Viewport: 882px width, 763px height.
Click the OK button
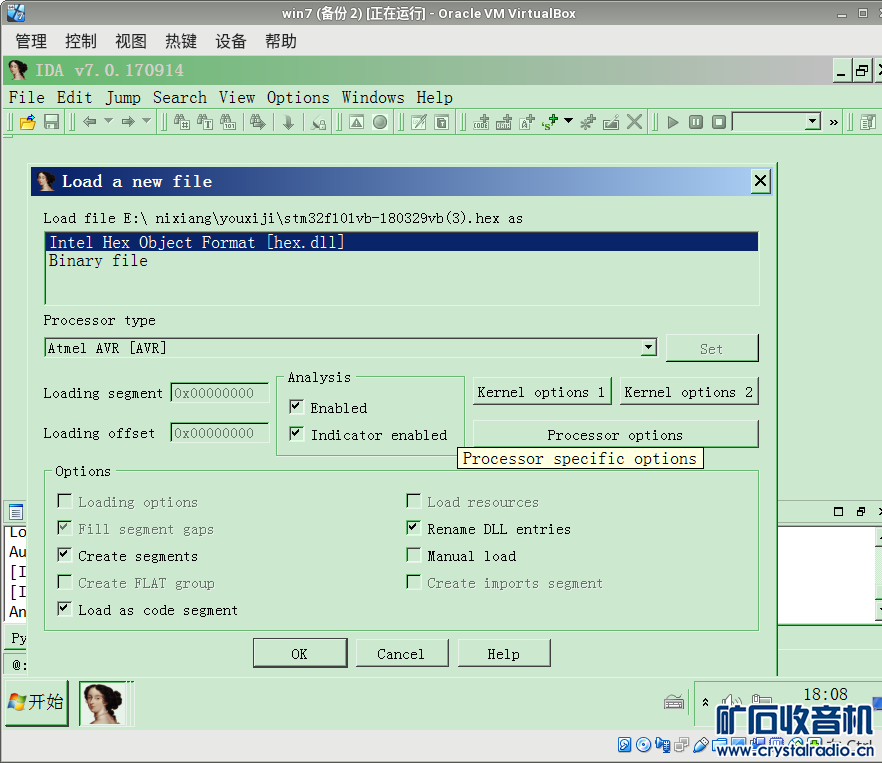tap(300, 653)
